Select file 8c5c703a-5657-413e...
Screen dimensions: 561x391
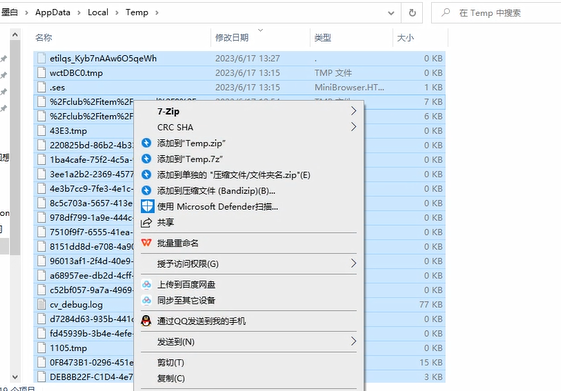coord(92,203)
